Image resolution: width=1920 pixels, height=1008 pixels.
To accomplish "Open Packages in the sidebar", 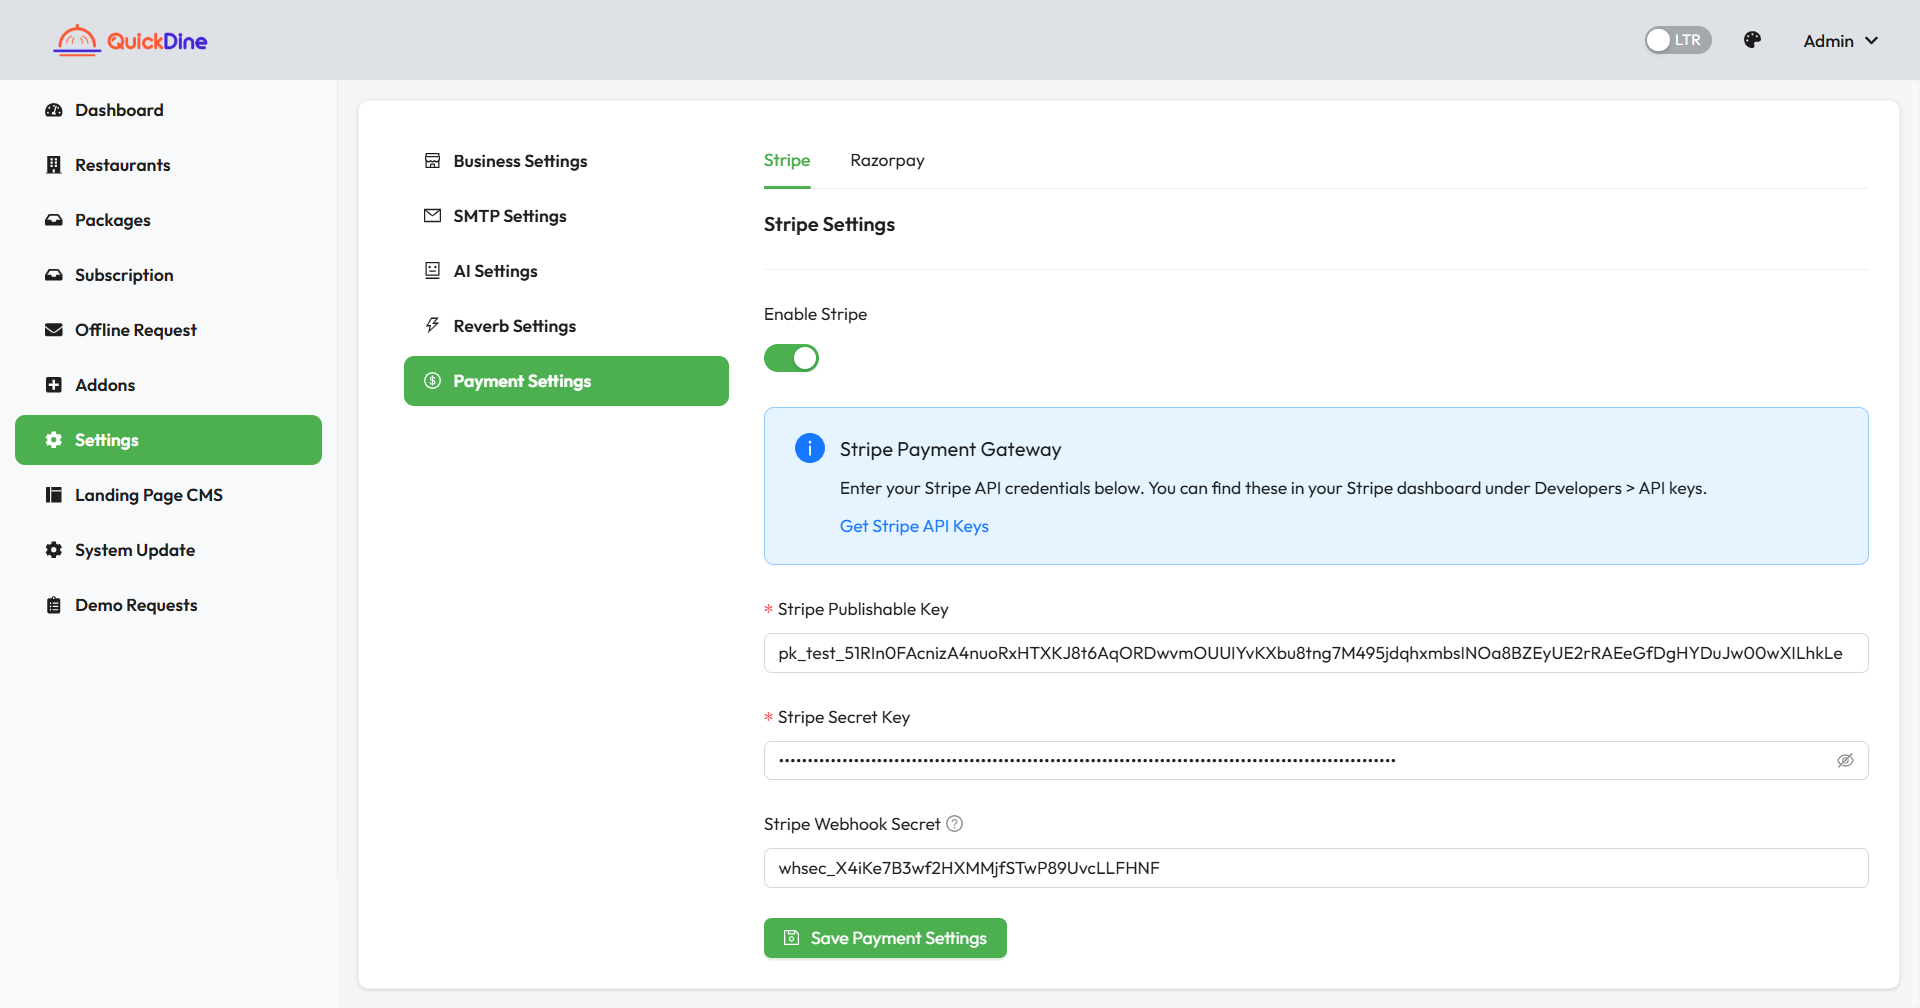I will (168, 220).
